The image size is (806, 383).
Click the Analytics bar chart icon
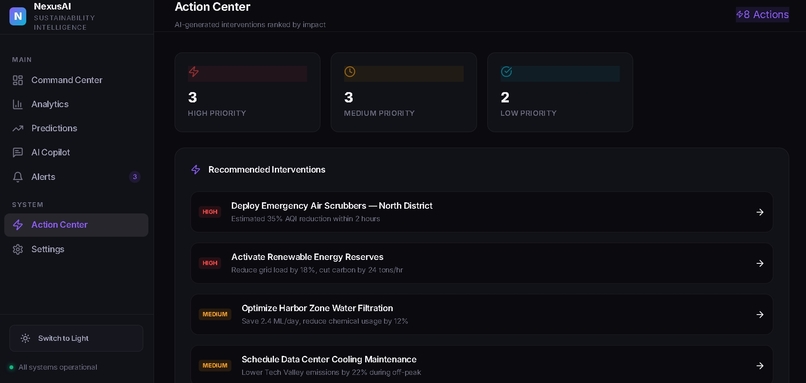click(x=18, y=104)
